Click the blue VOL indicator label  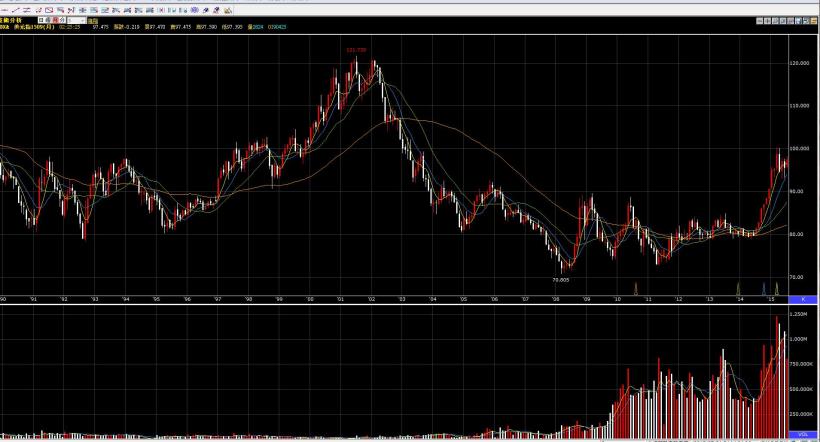pos(803,435)
